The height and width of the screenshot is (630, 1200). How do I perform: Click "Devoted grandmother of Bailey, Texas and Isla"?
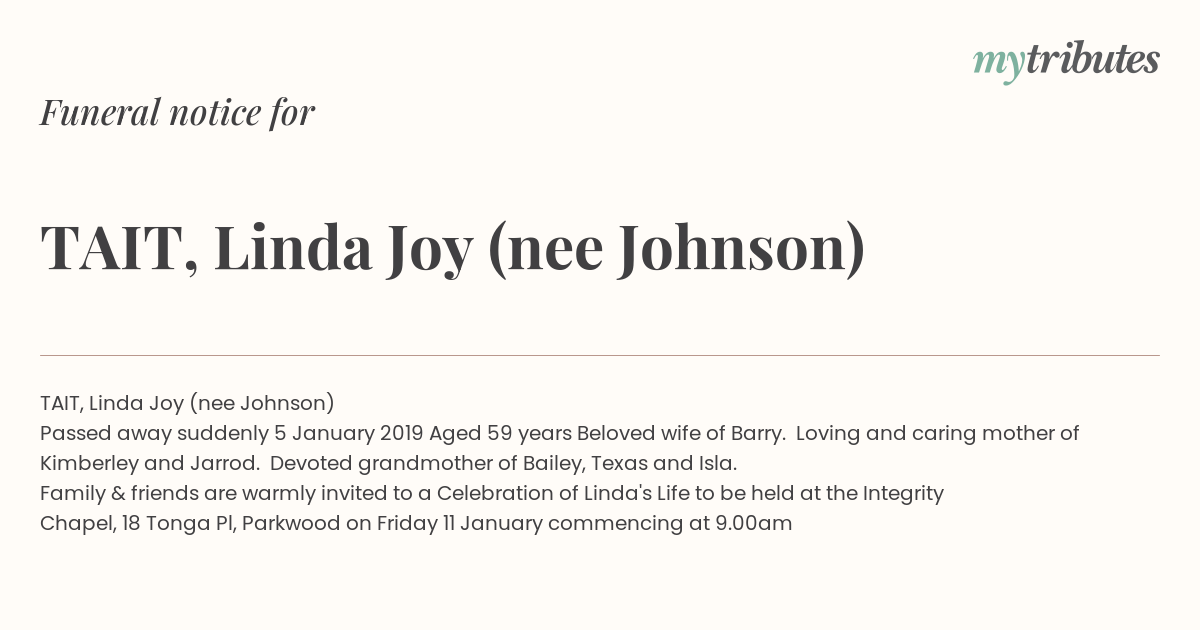pyautogui.click(x=503, y=464)
